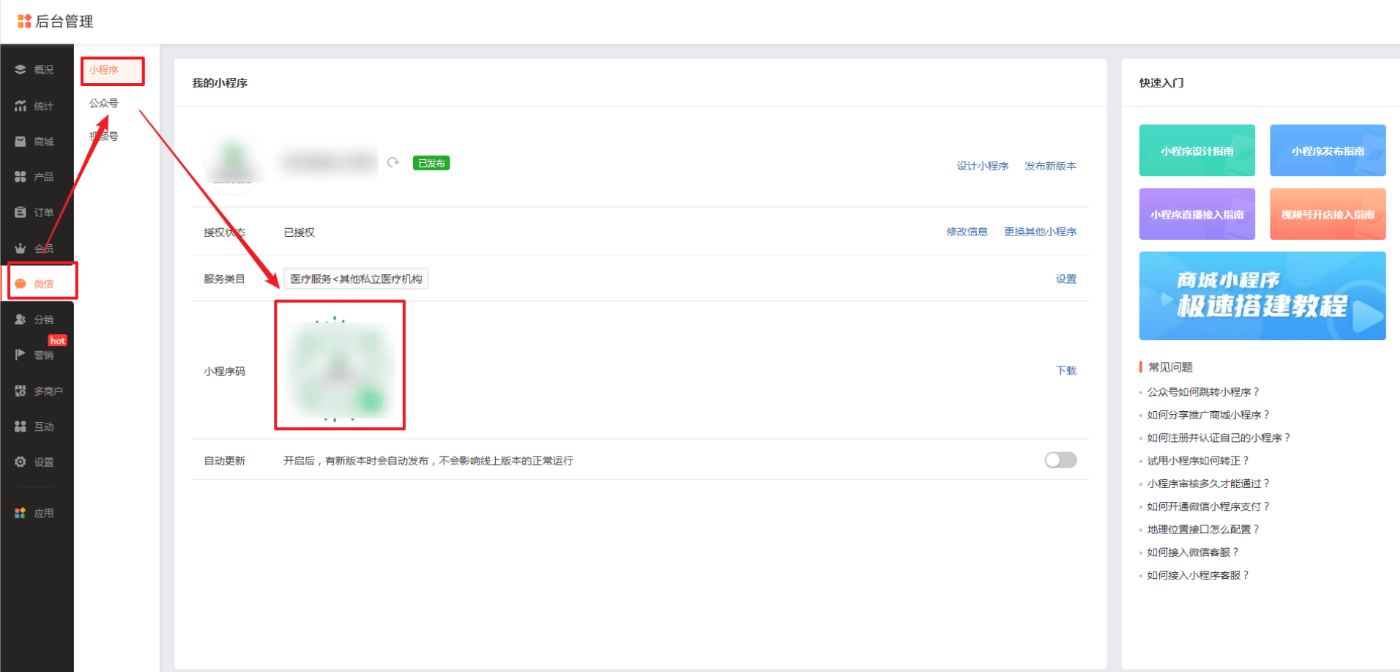Click the mini program avatar image

(x=233, y=163)
